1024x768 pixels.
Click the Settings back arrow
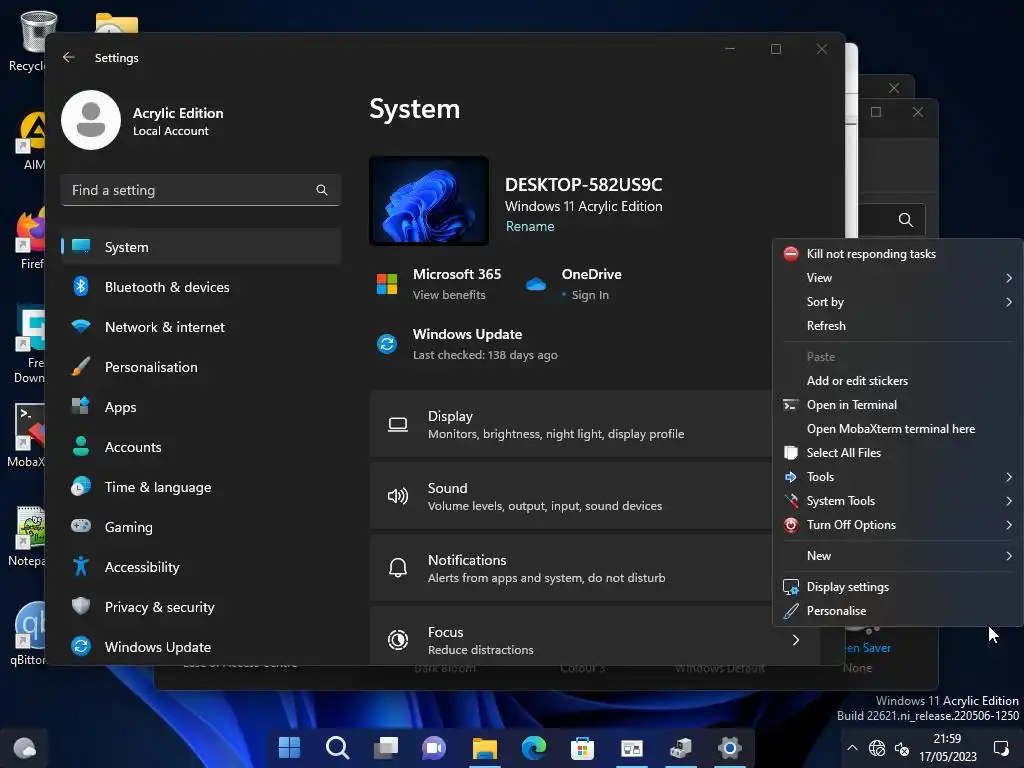point(69,57)
